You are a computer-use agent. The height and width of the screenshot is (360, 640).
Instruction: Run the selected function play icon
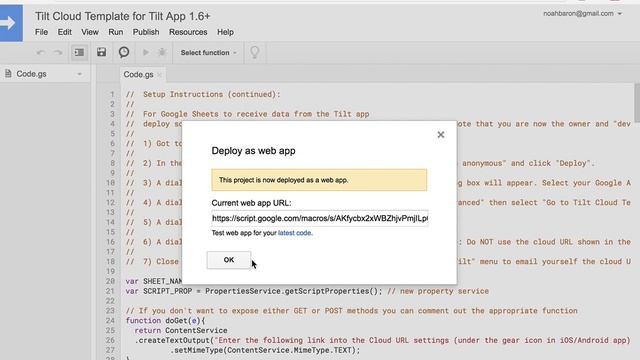(146, 52)
